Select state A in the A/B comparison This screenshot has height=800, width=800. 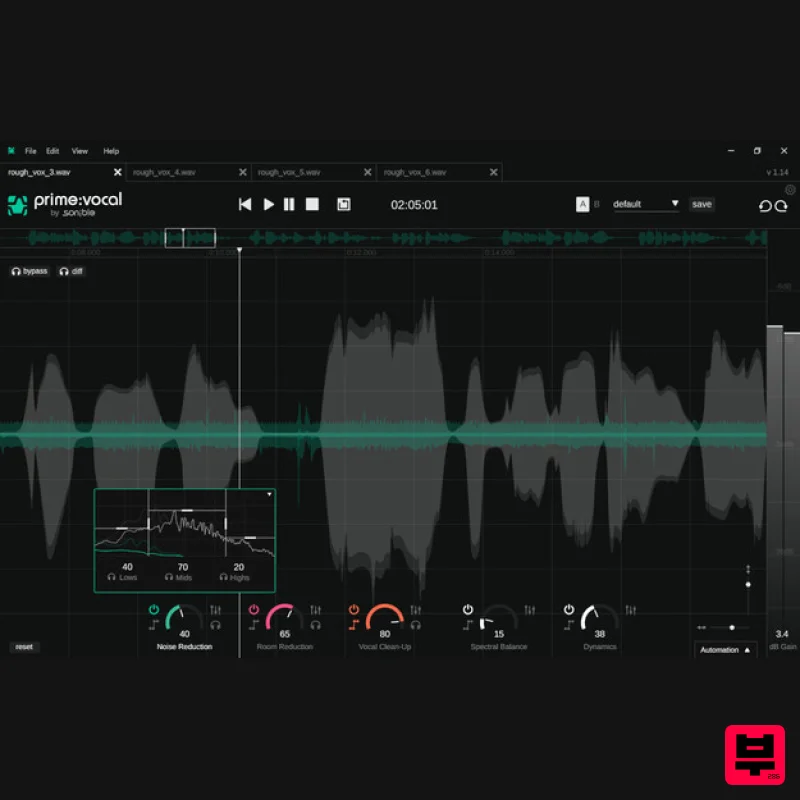click(583, 204)
